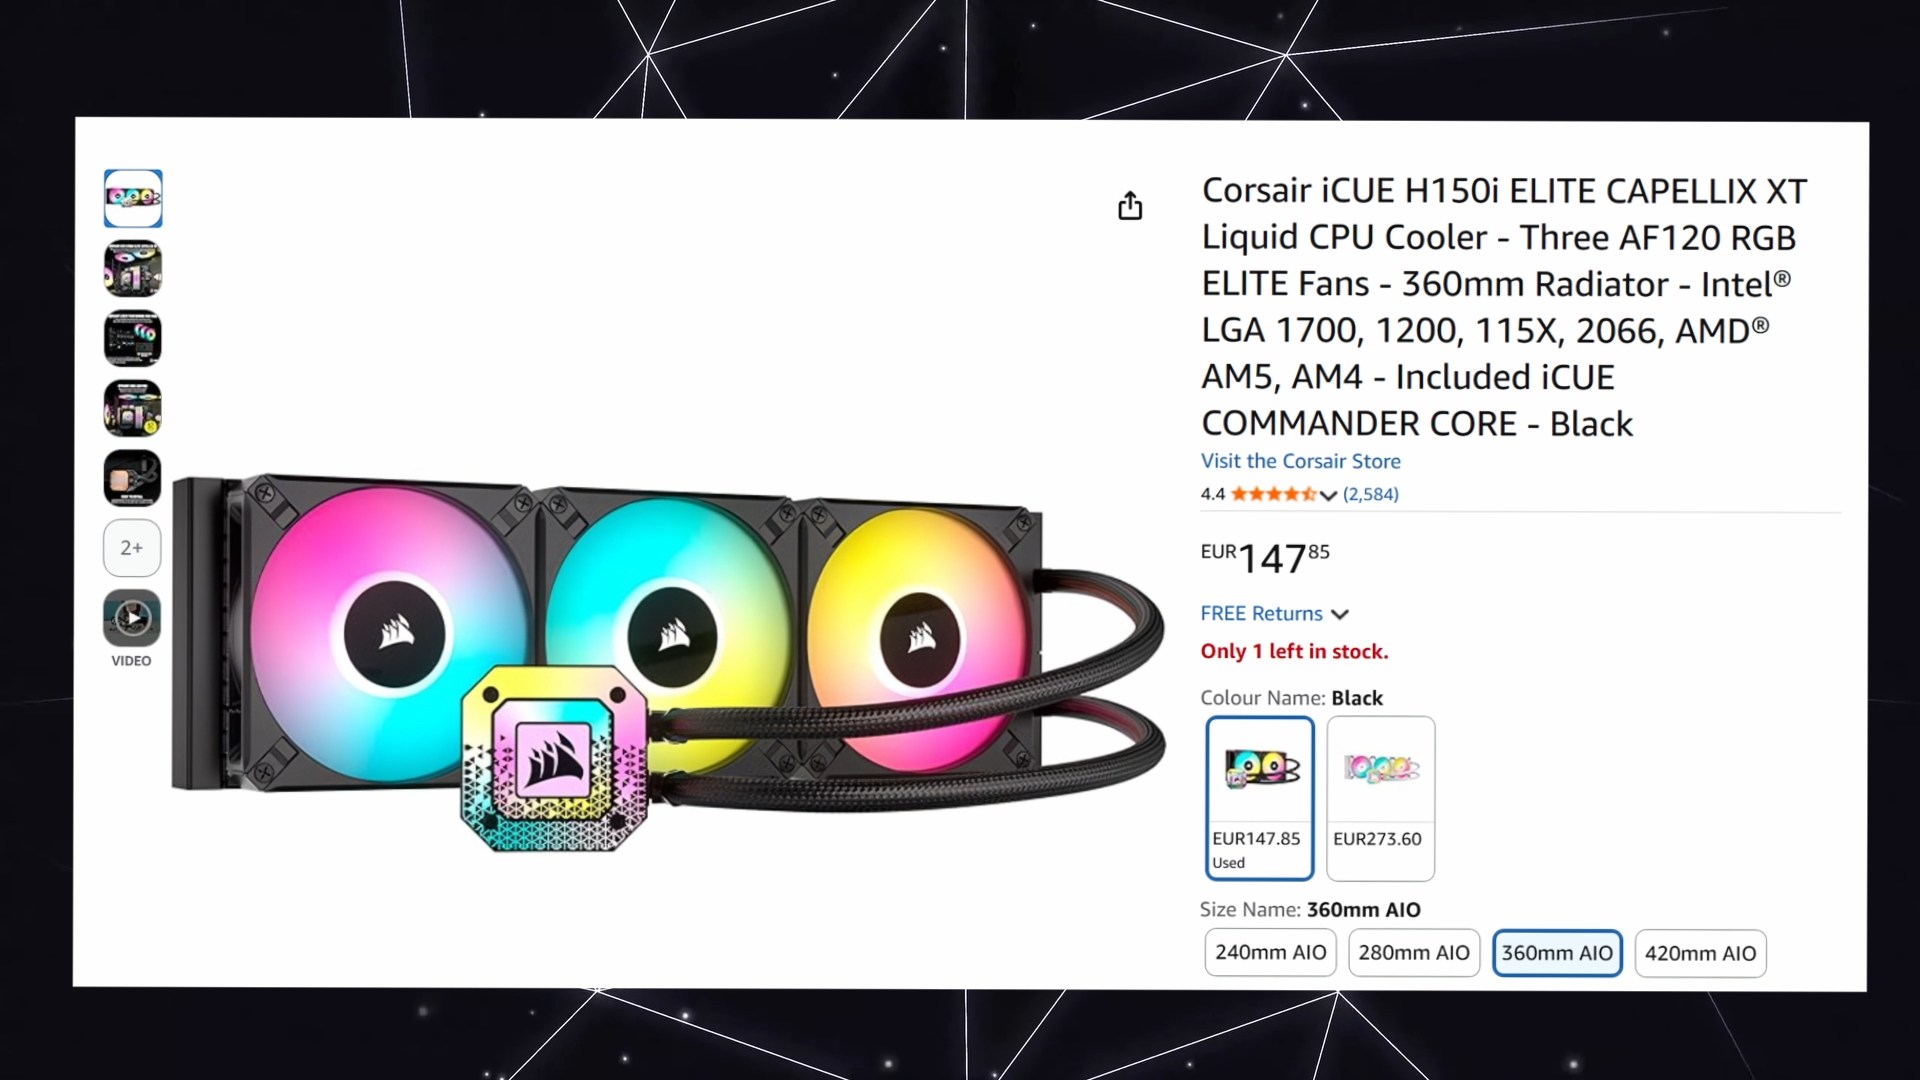This screenshot has height=1080, width=1920.
Task: Visit the Corsair Store link
Action: (x=1300, y=461)
